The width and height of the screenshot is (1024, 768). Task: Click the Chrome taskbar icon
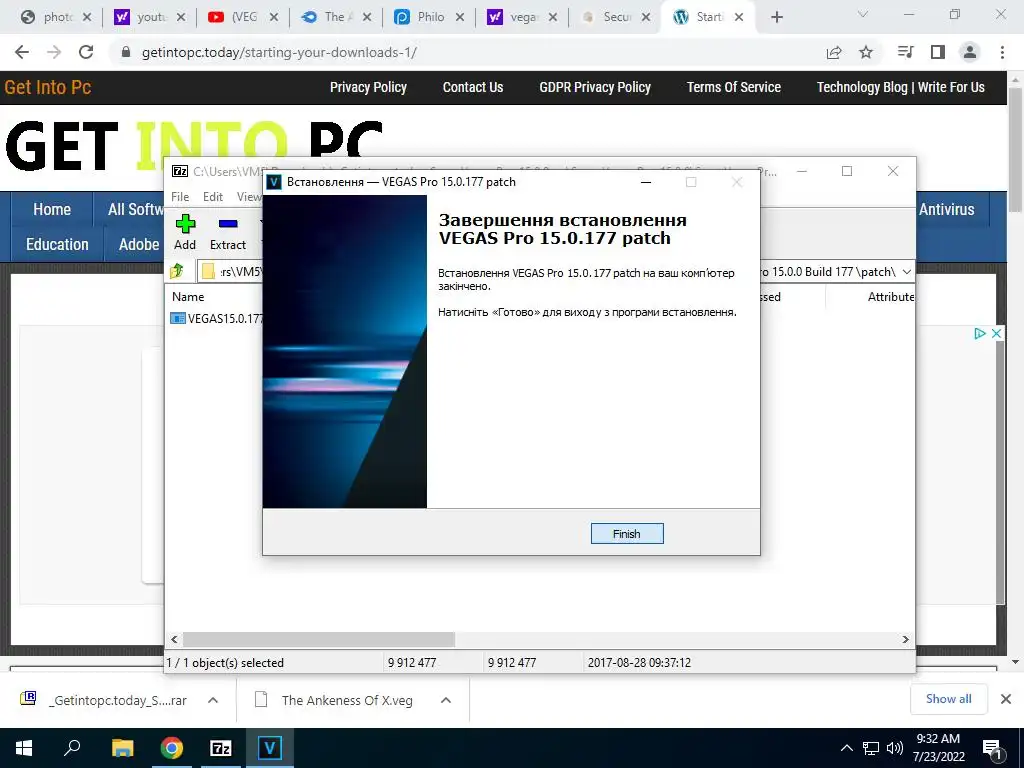(x=172, y=748)
